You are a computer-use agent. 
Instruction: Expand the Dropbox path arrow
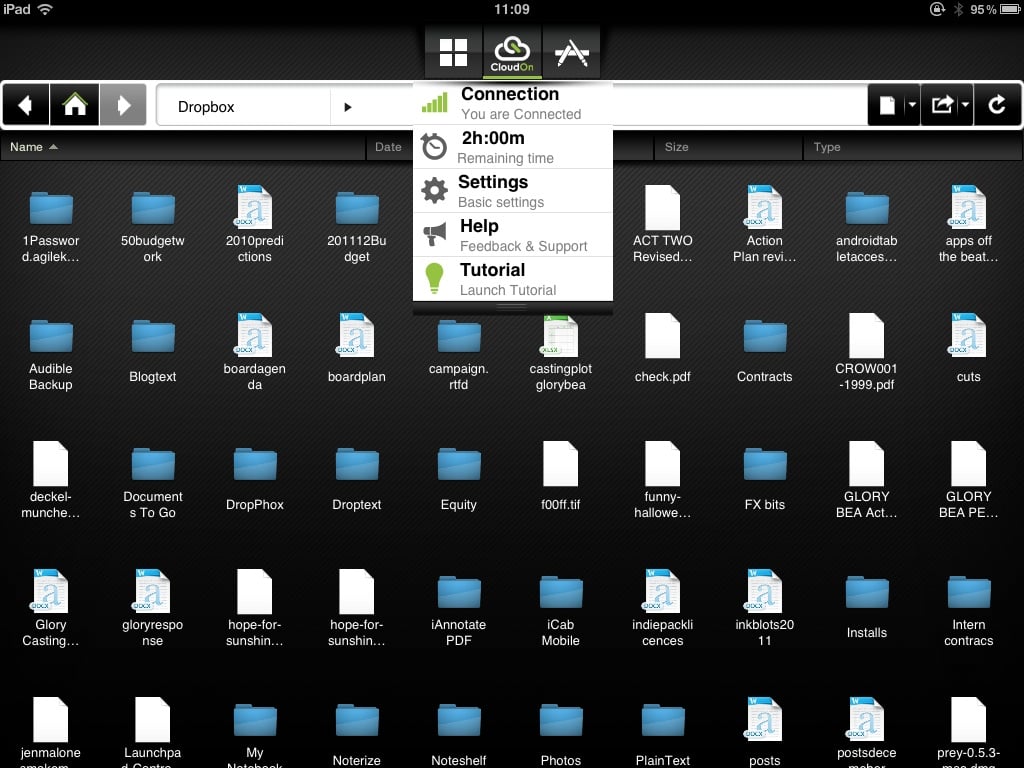(348, 106)
